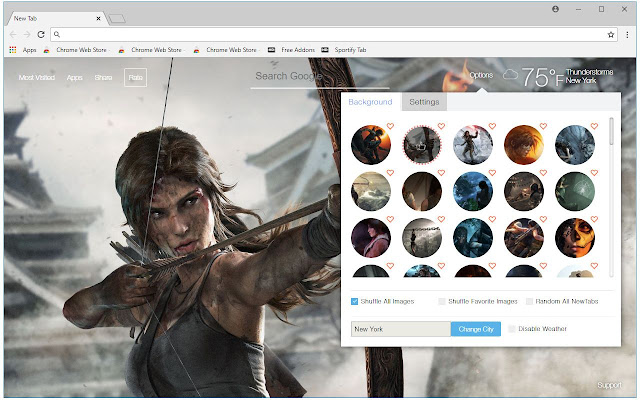This screenshot has width=640, height=400.
Task: Select the green shattered-glass thumbnail
Action: tap(575, 191)
